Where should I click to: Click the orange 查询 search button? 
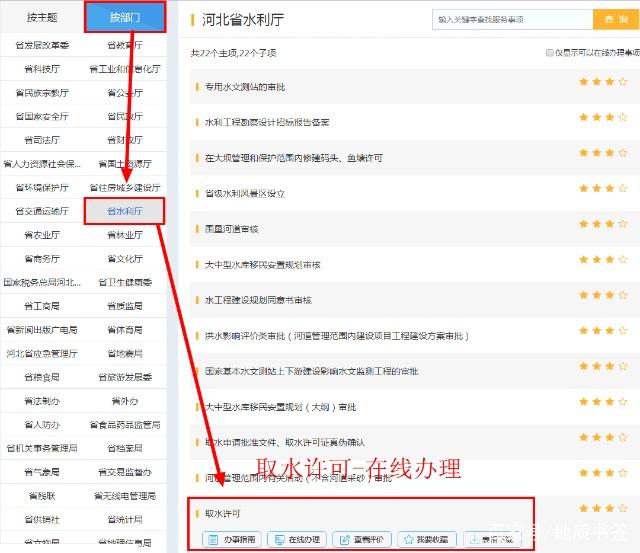[616, 19]
